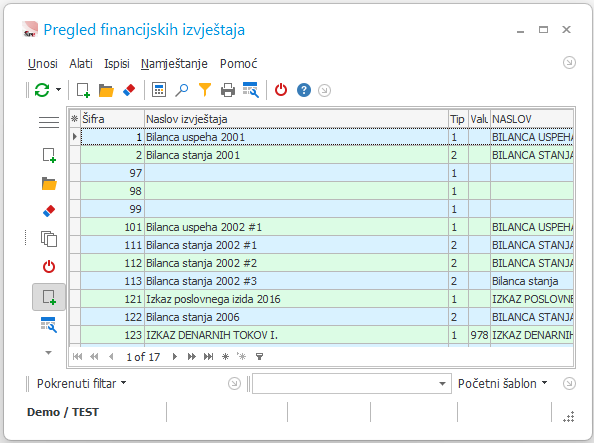
Task: Click the new record icon in top toolbar
Action: click(83, 90)
